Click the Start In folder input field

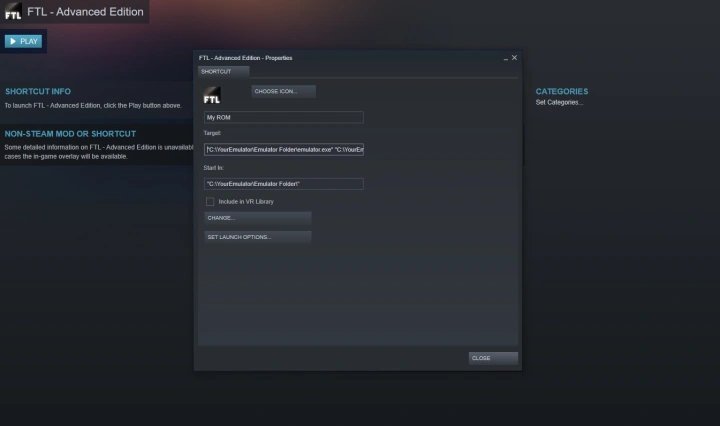click(283, 184)
